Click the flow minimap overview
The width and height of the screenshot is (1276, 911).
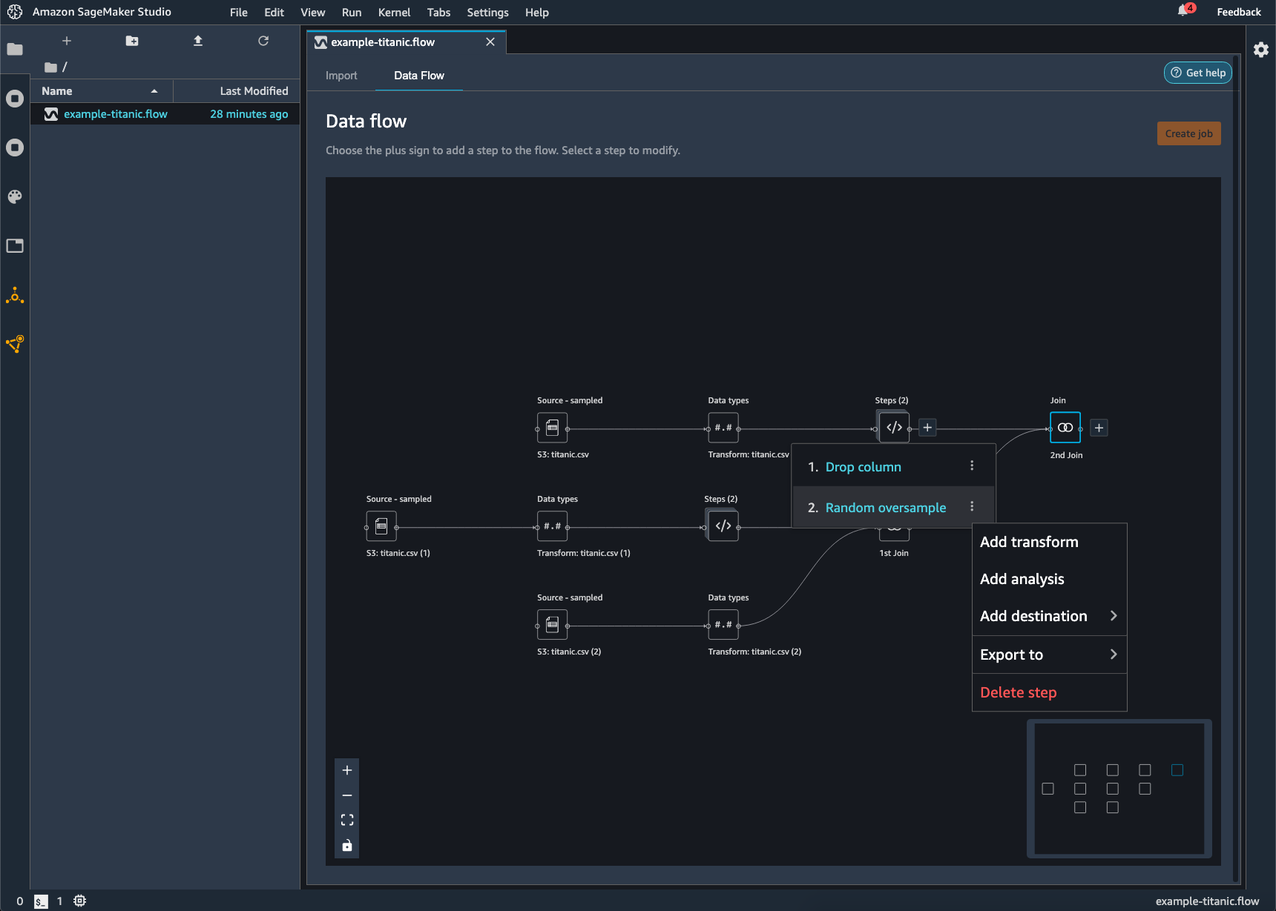point(1119,789)
